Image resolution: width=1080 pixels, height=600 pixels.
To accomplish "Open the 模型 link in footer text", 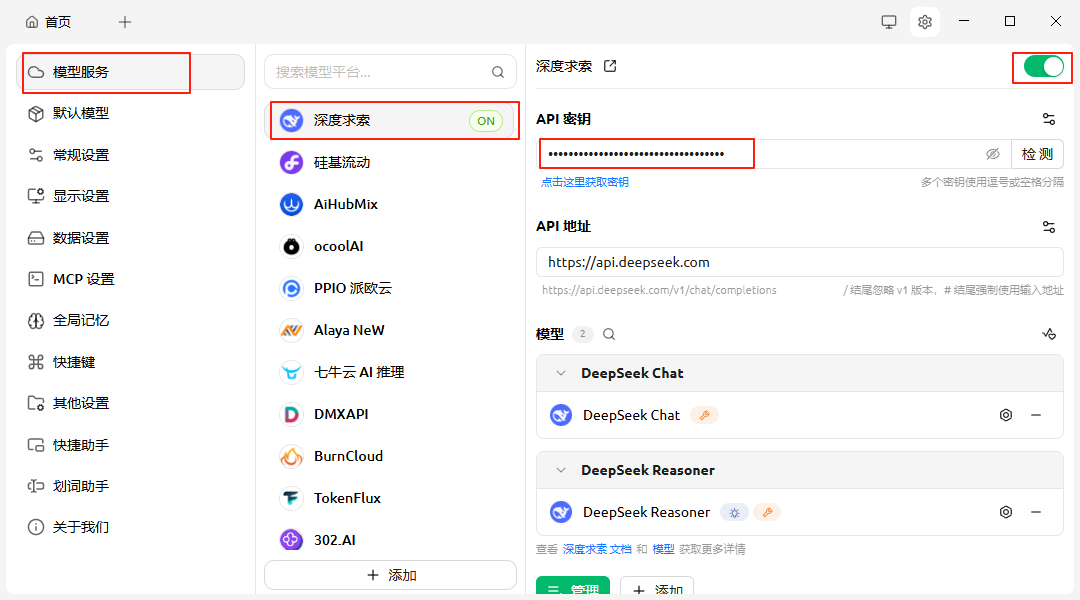I will [663, 550].
